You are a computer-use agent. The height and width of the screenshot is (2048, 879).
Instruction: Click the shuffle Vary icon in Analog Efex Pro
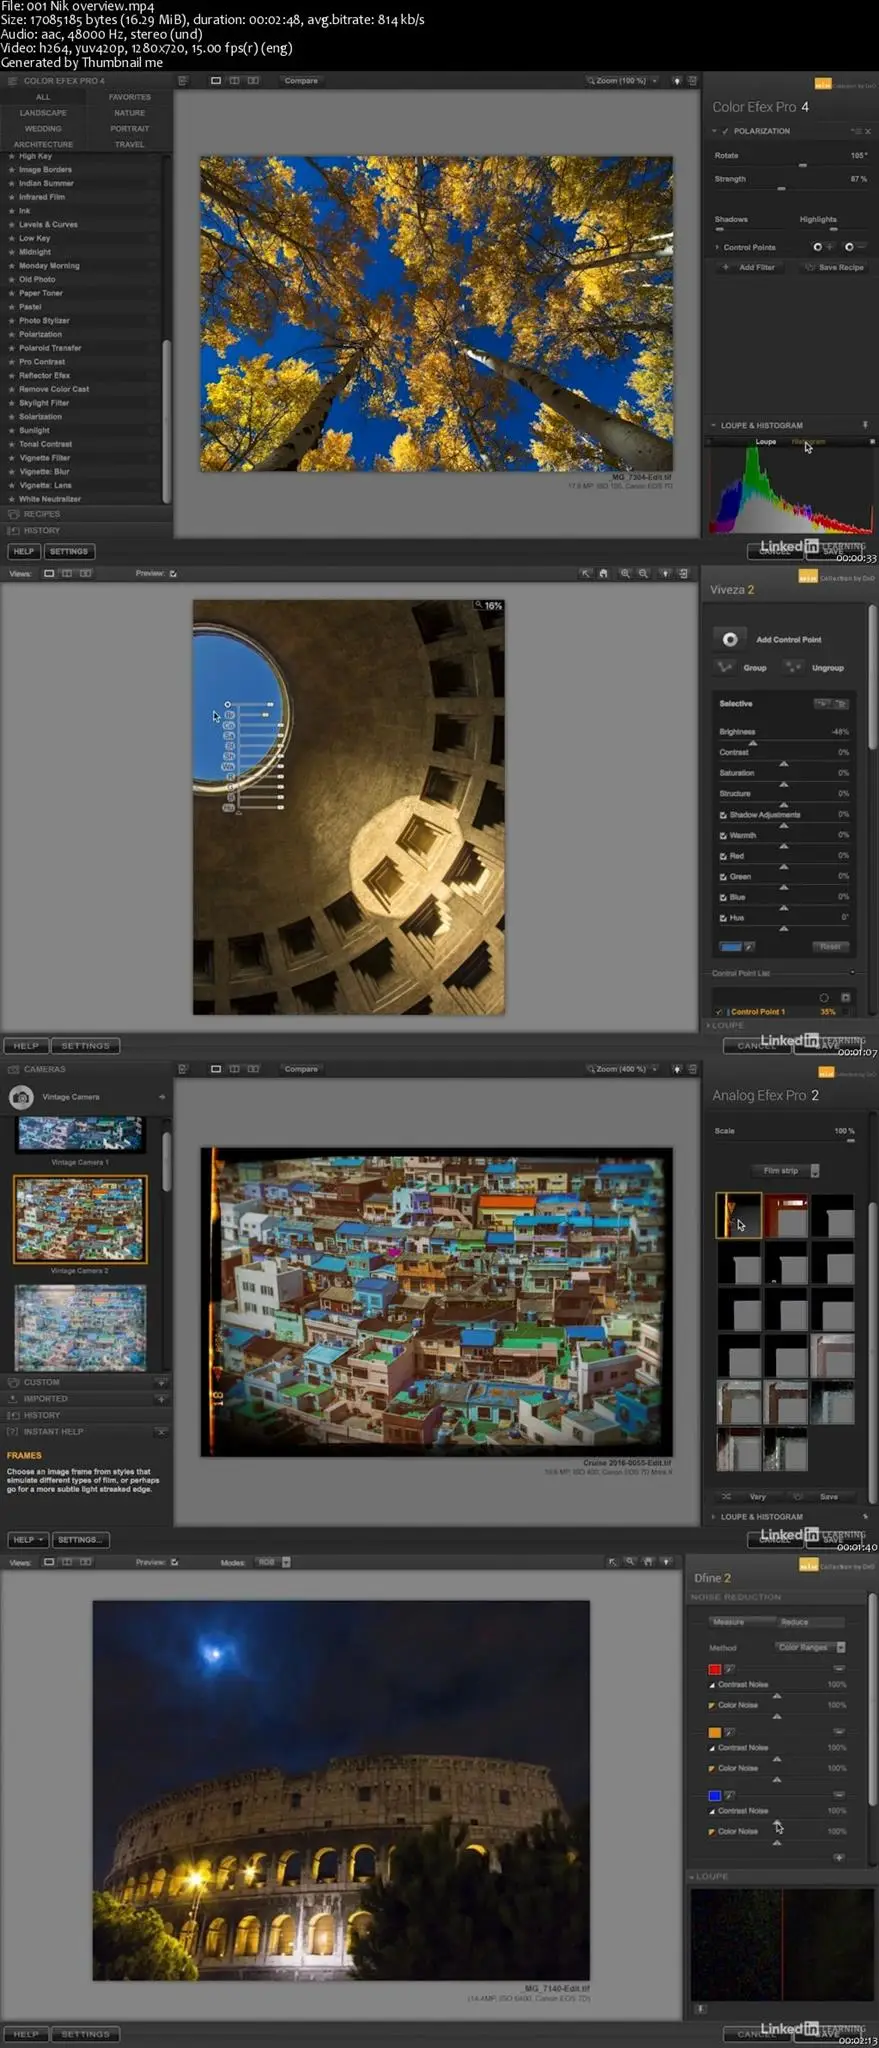pos(727,1497)
